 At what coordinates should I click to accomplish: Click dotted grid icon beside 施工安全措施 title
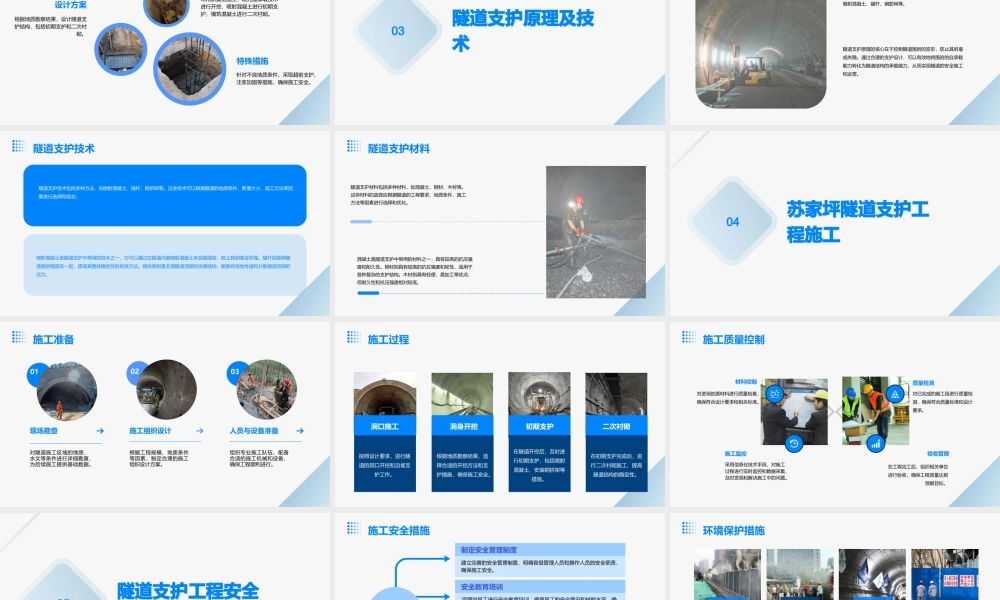(354, 528)
